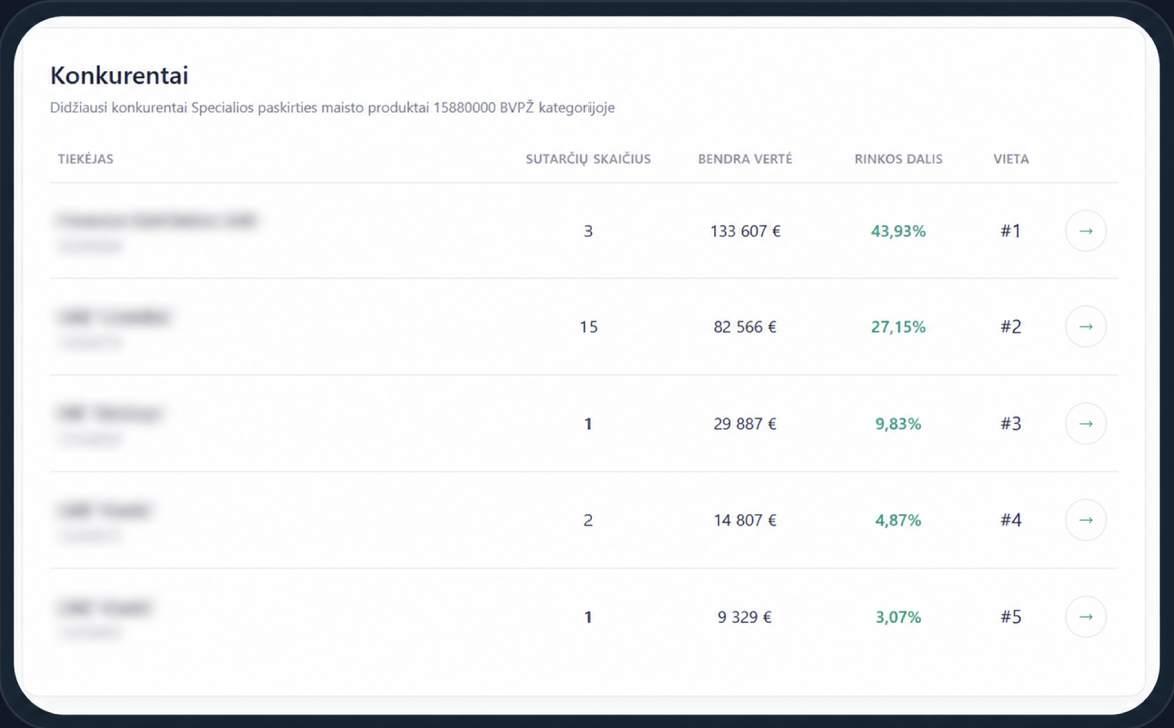
Task: Open the blurred supplier name in row #2
Action: pyautogui.click(x=113, y=318)
